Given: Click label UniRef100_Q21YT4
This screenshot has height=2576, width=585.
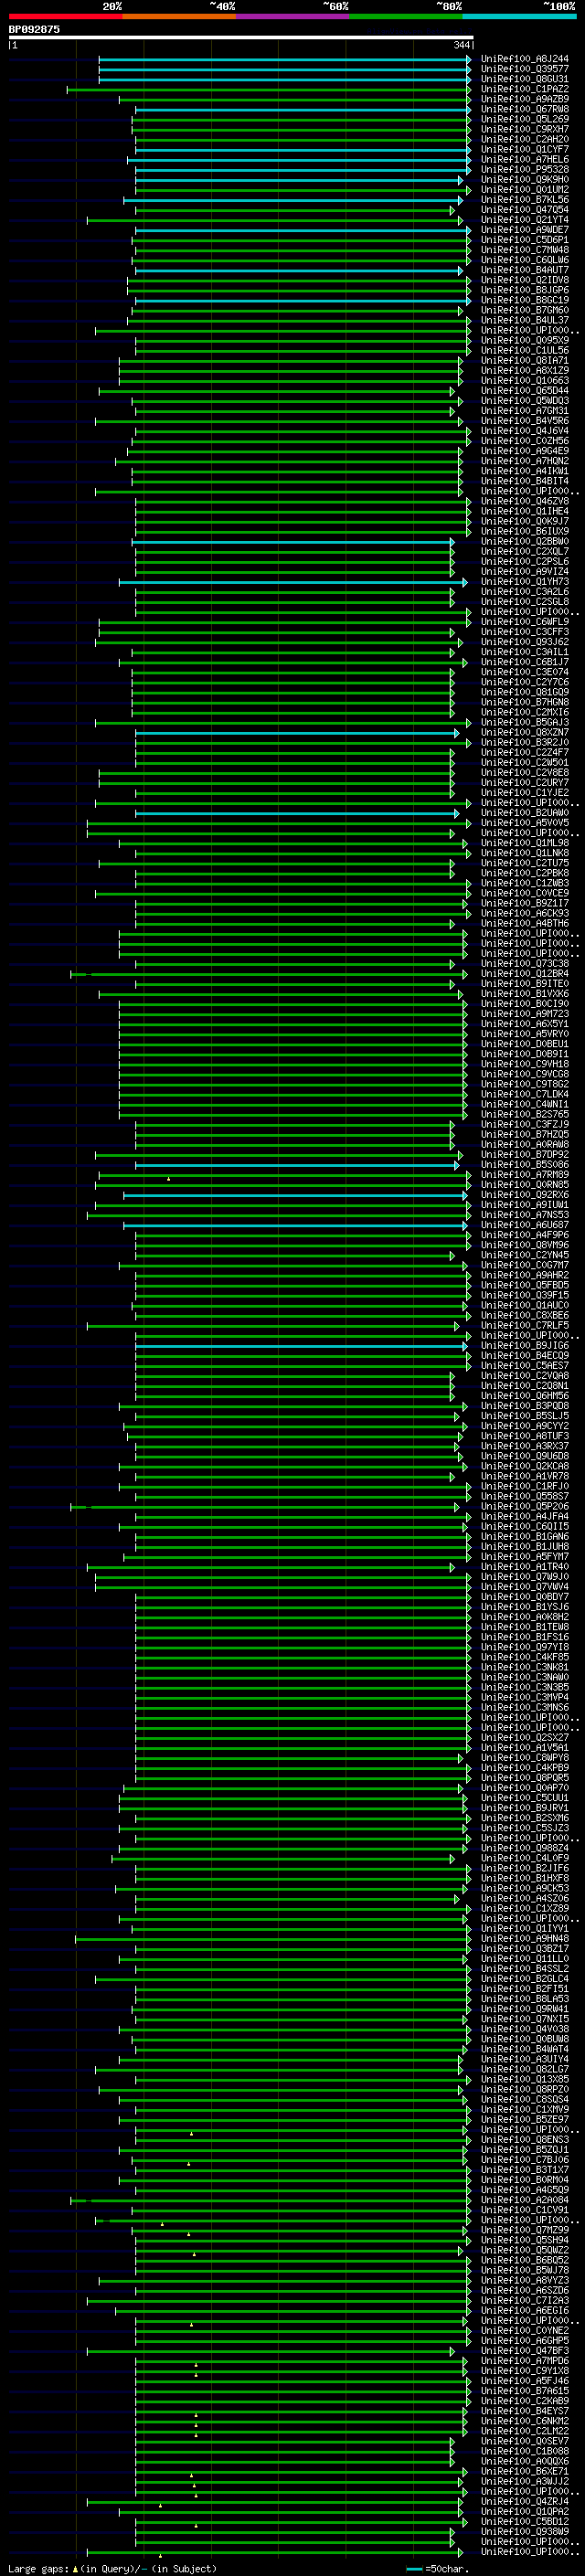Looking at the screenshot, I should tap(525, 220).
